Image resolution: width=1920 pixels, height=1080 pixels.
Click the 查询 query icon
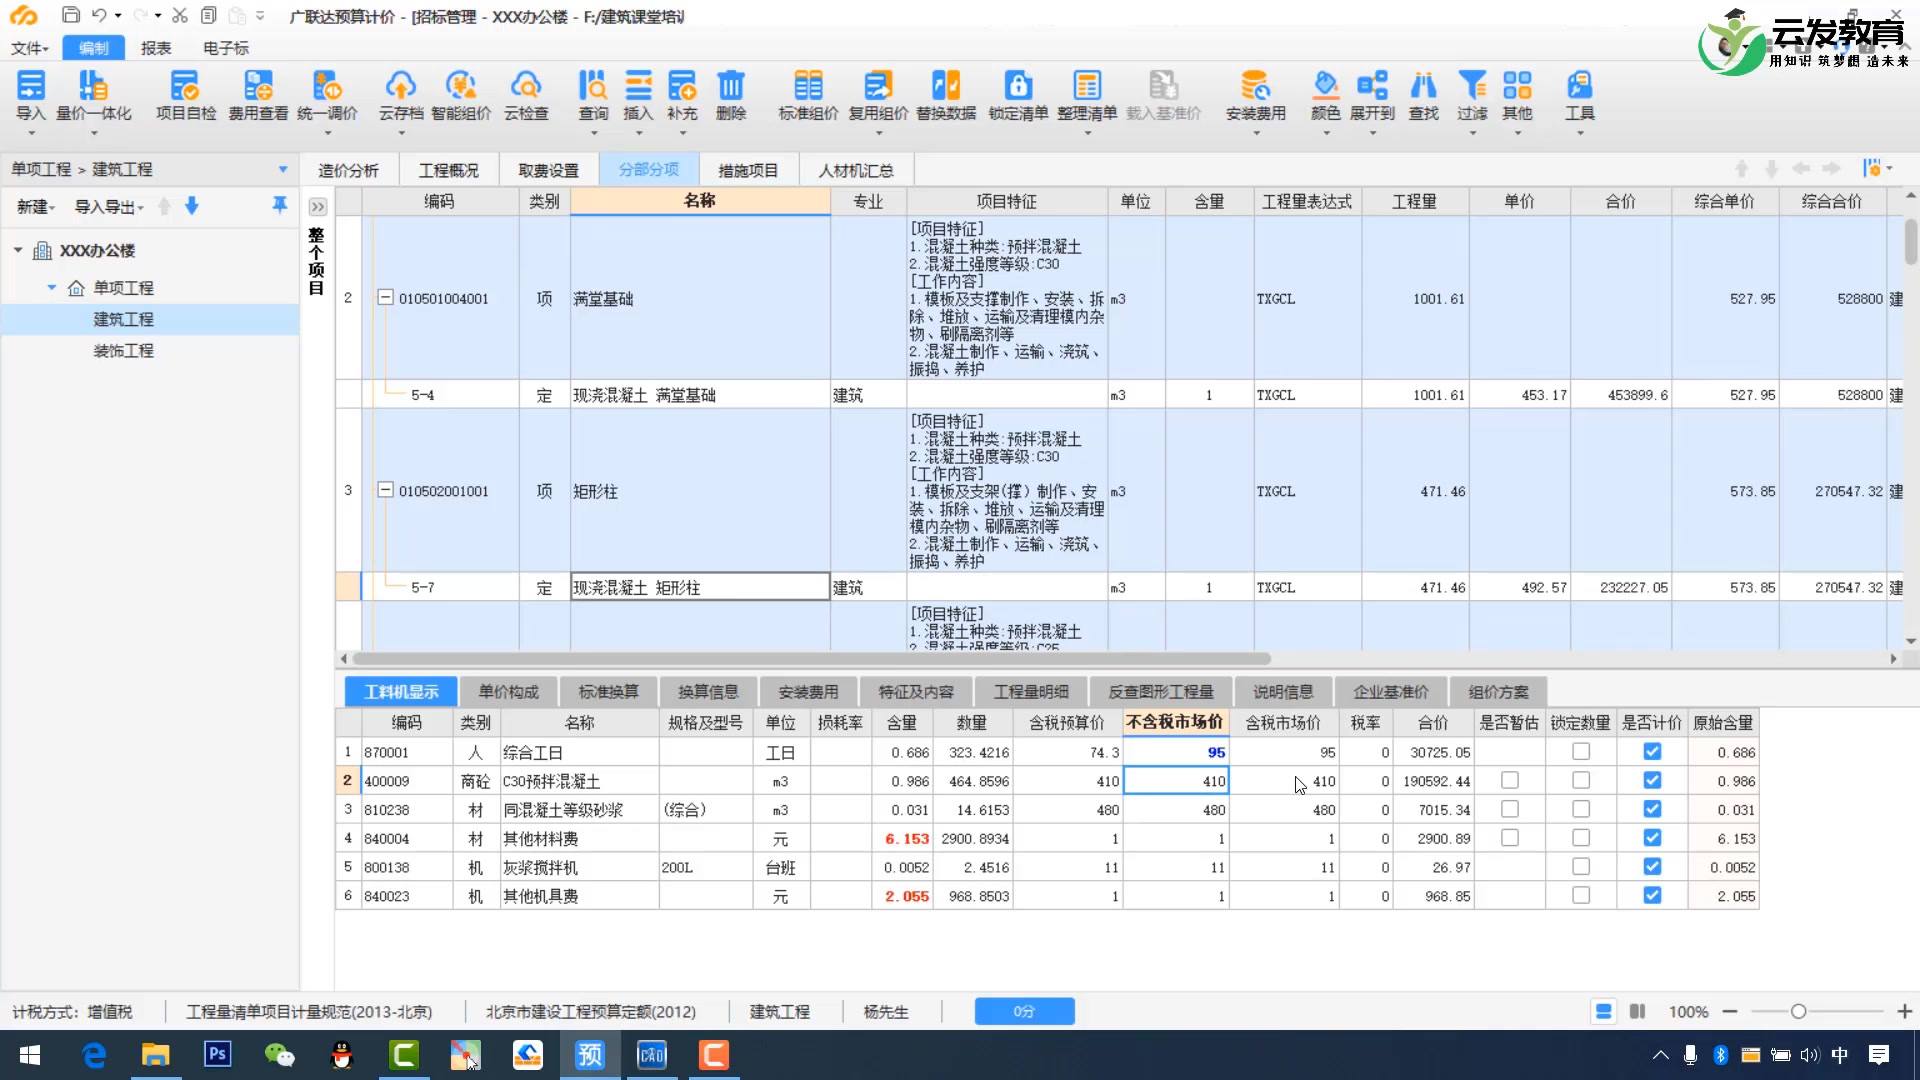pos(593,96)
